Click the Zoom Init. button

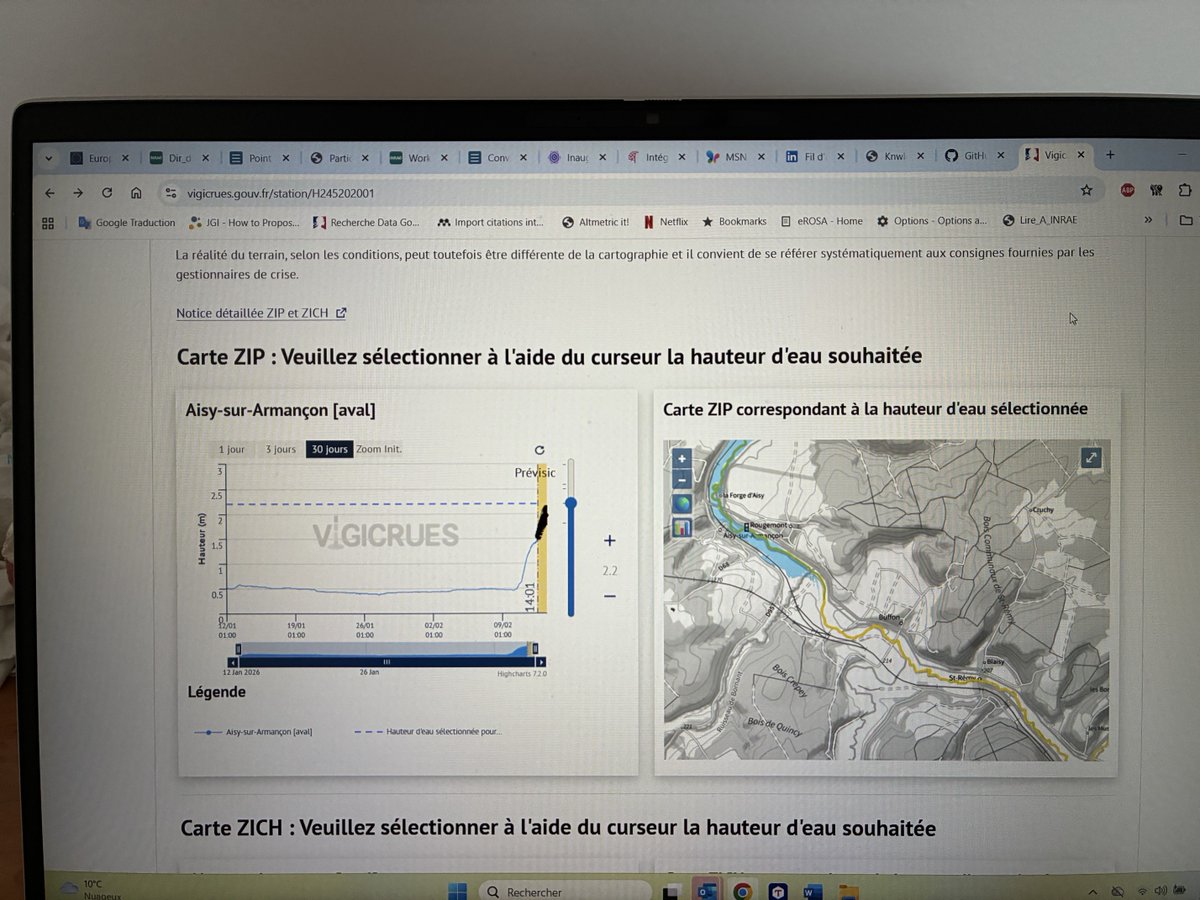[x=379, y=449]
